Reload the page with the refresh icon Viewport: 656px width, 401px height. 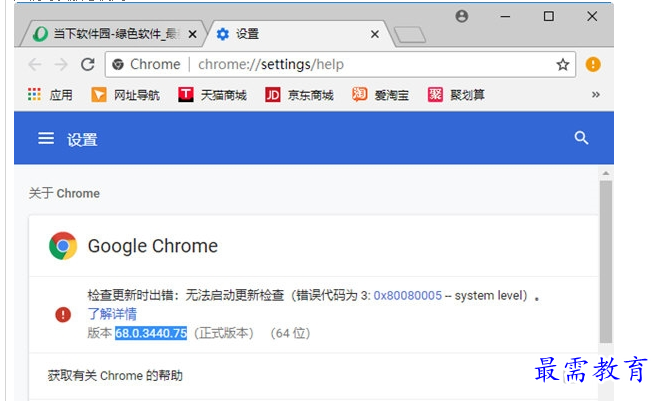click(x=87, y=64)
